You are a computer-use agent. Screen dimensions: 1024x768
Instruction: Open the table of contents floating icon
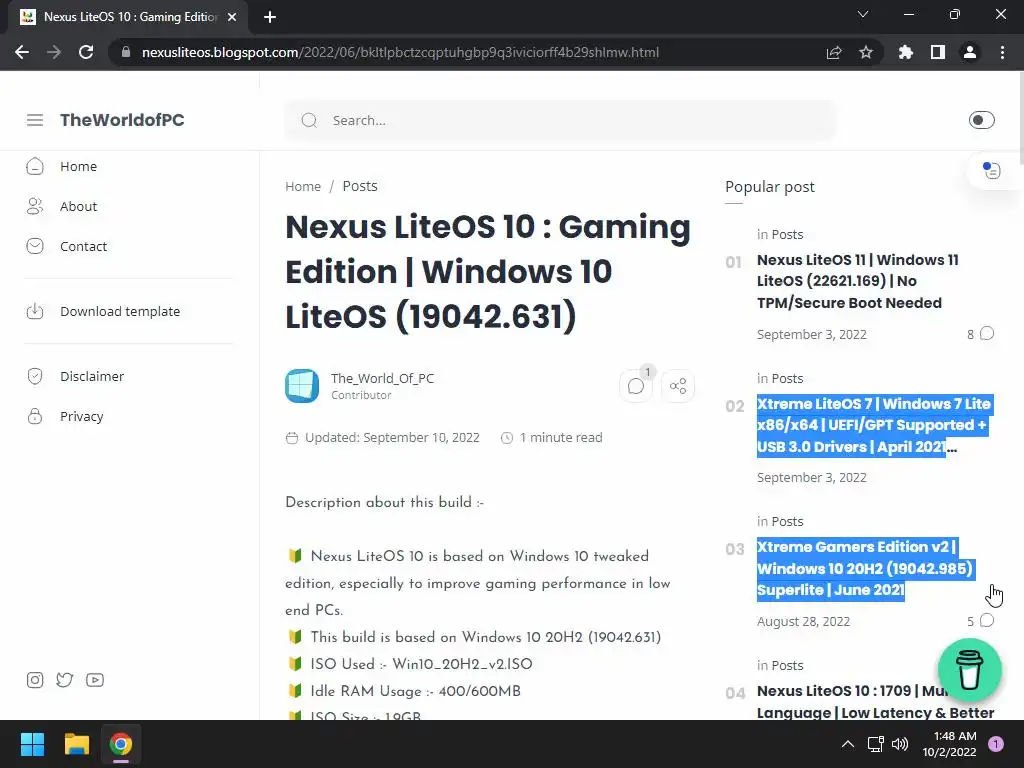coord(992,170)
